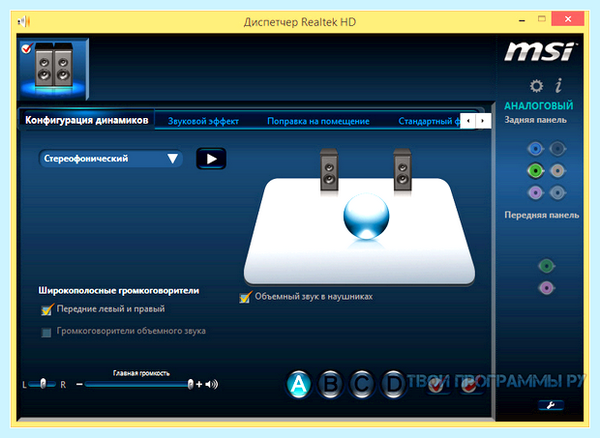Switch to 'Конфигурация динамиков' tab
Image resolution: width=600 pixels, height=438 pixels.
pos(86,120)
